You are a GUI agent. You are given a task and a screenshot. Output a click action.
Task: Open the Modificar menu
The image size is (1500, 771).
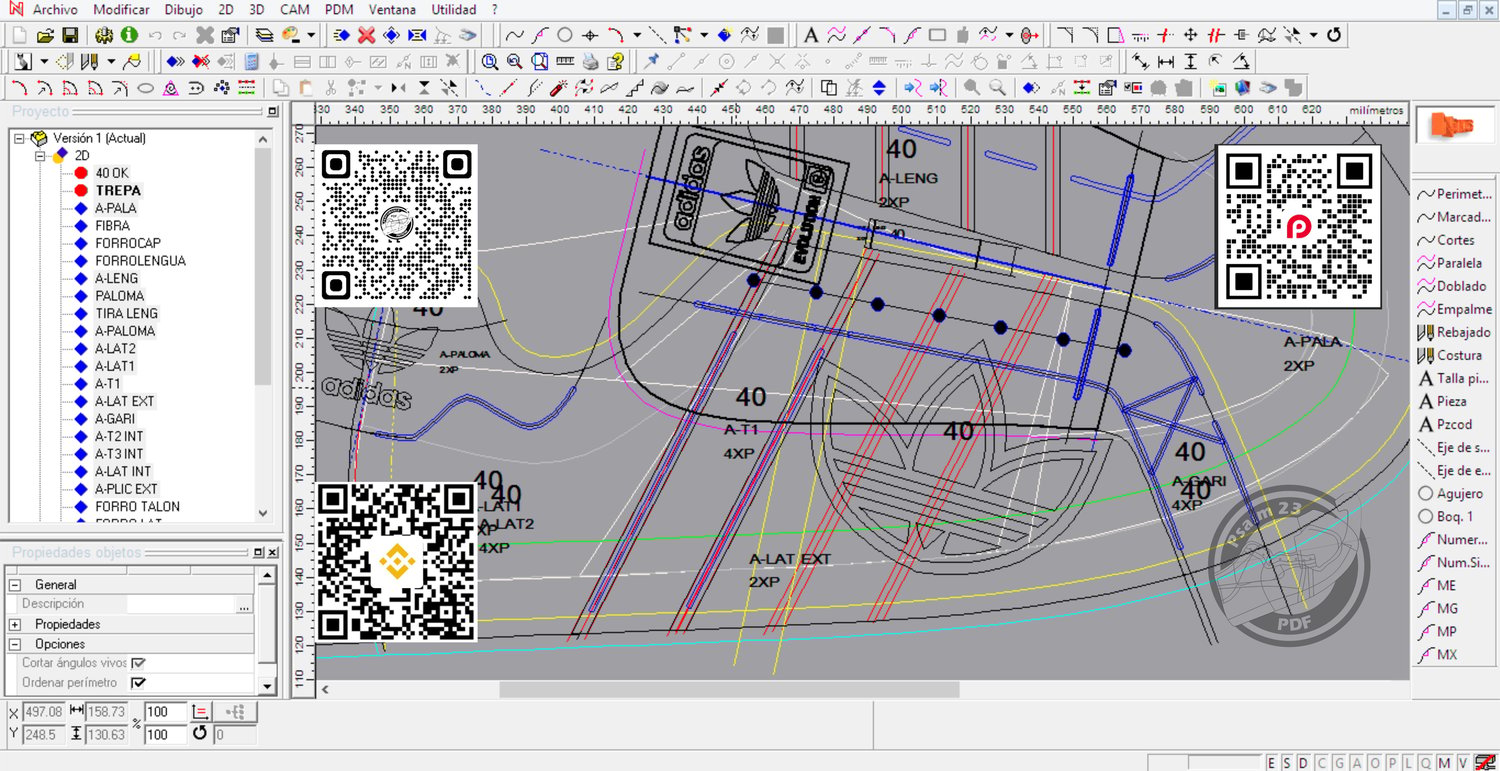(121, 9)
